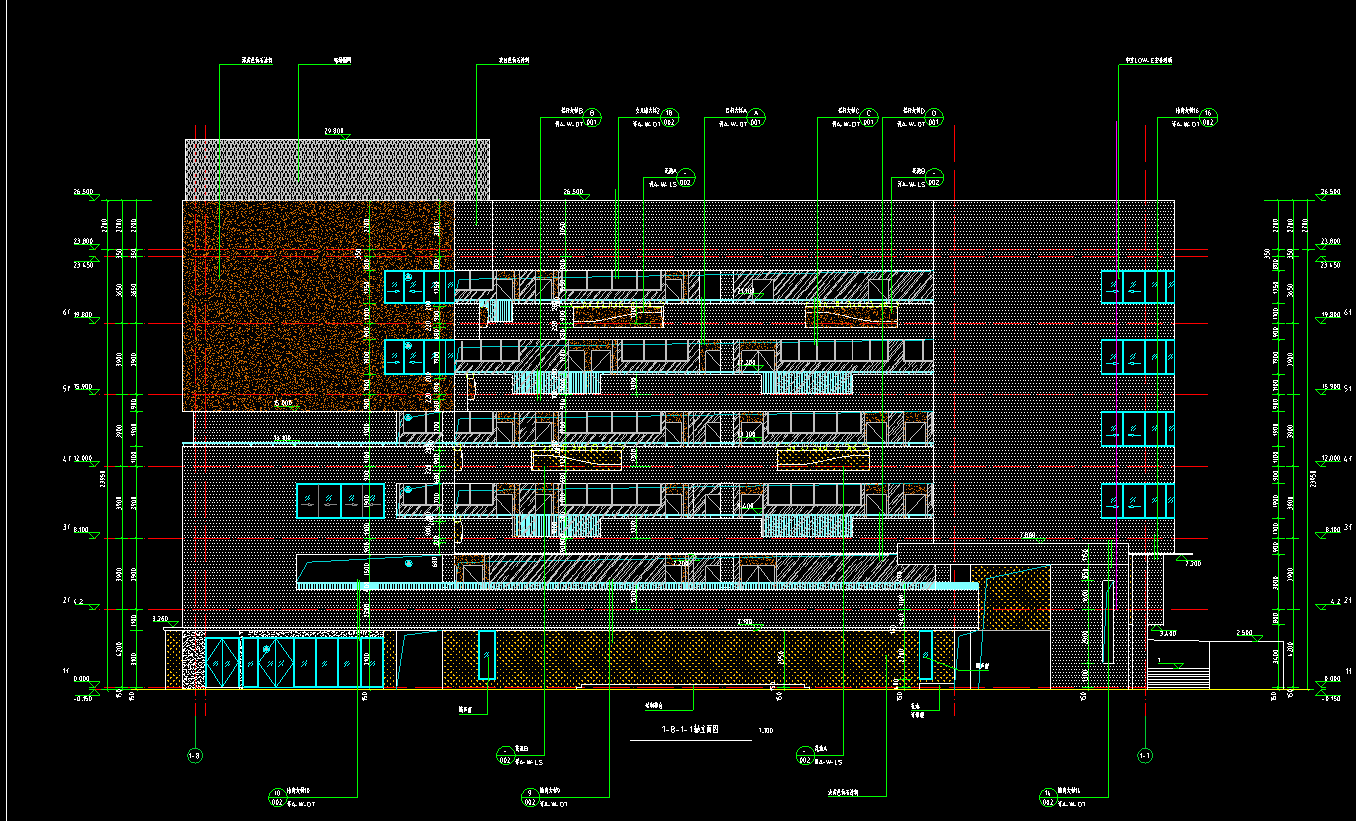Select the 29.800 rooftop elevation text

333,132
